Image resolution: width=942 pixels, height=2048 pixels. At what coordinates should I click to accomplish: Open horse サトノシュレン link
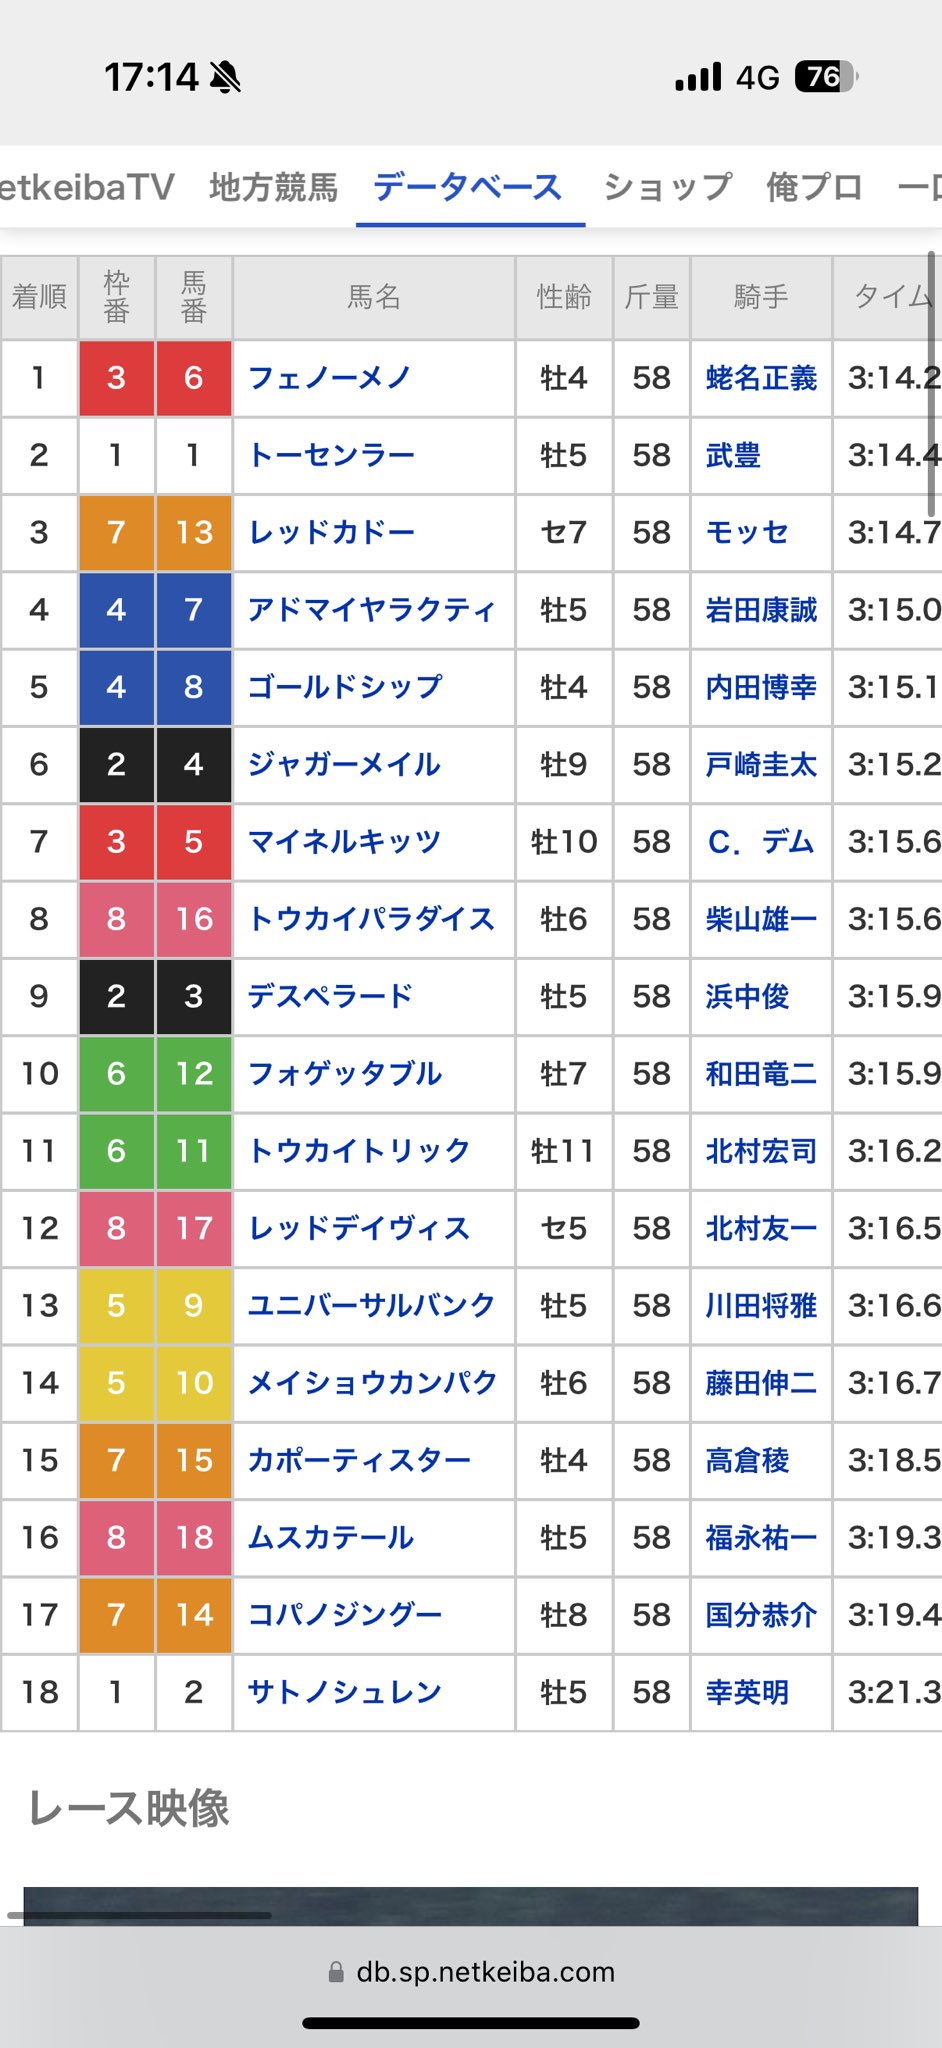[x=344, y=1692]
